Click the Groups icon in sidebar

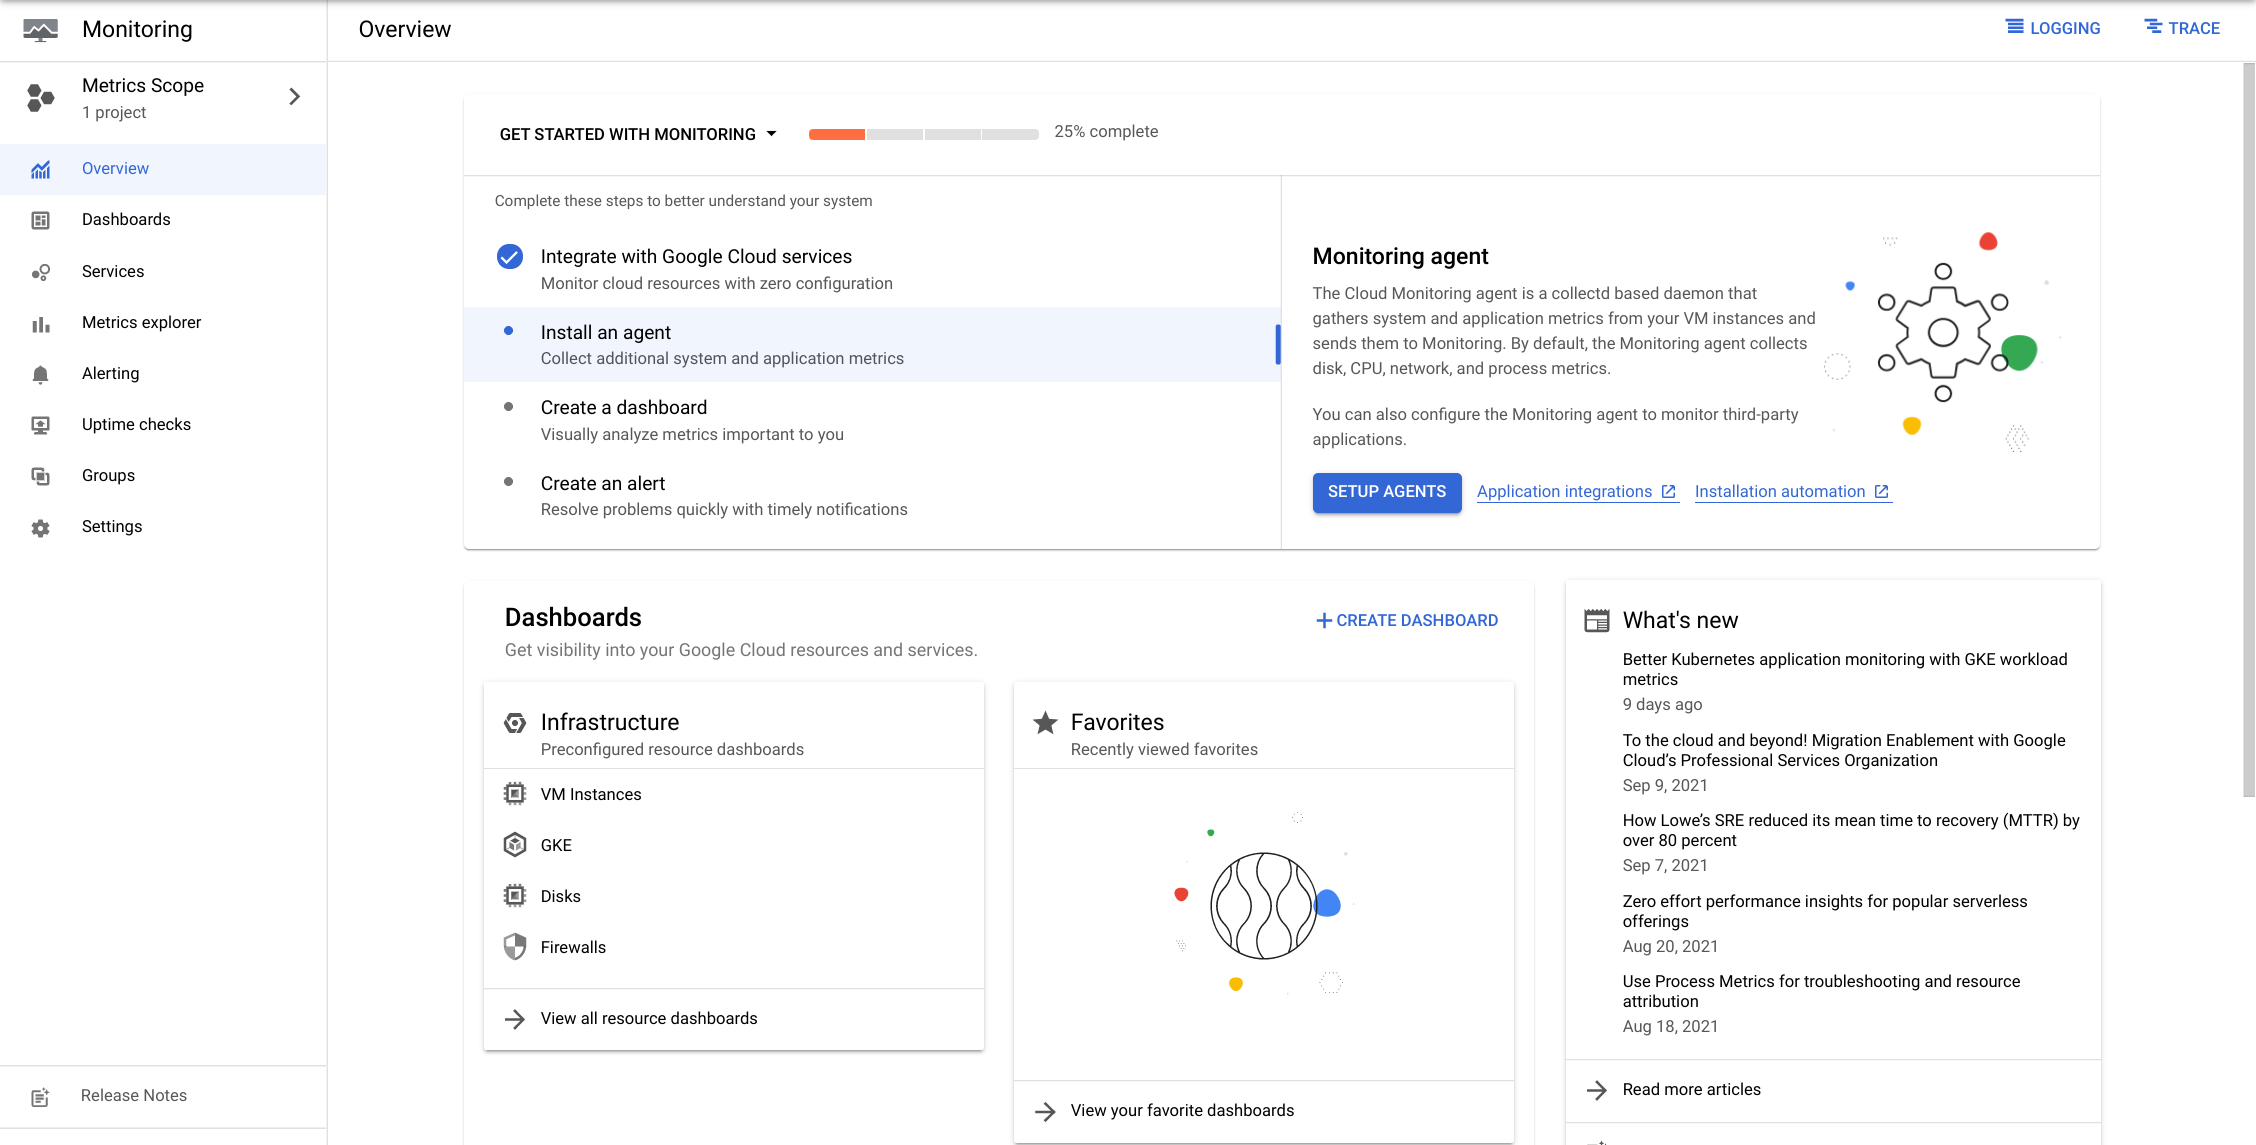pos(41,475)
